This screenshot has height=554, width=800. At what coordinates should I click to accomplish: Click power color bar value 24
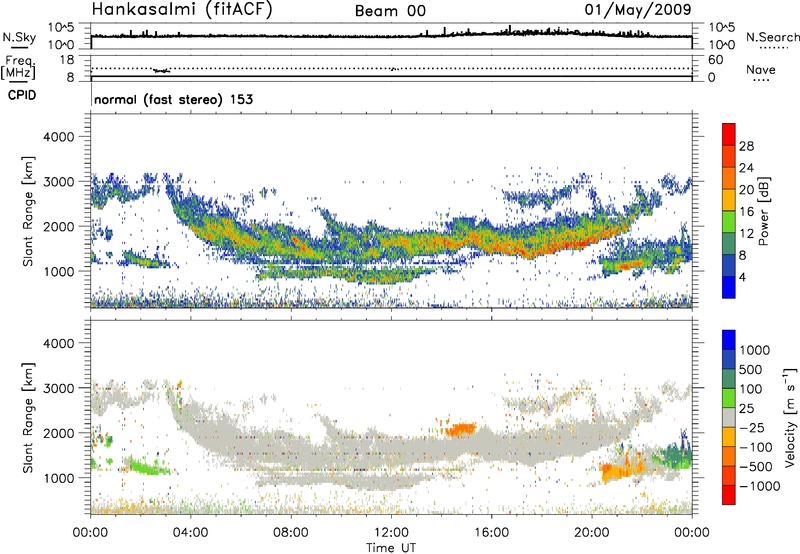[746, 168]
